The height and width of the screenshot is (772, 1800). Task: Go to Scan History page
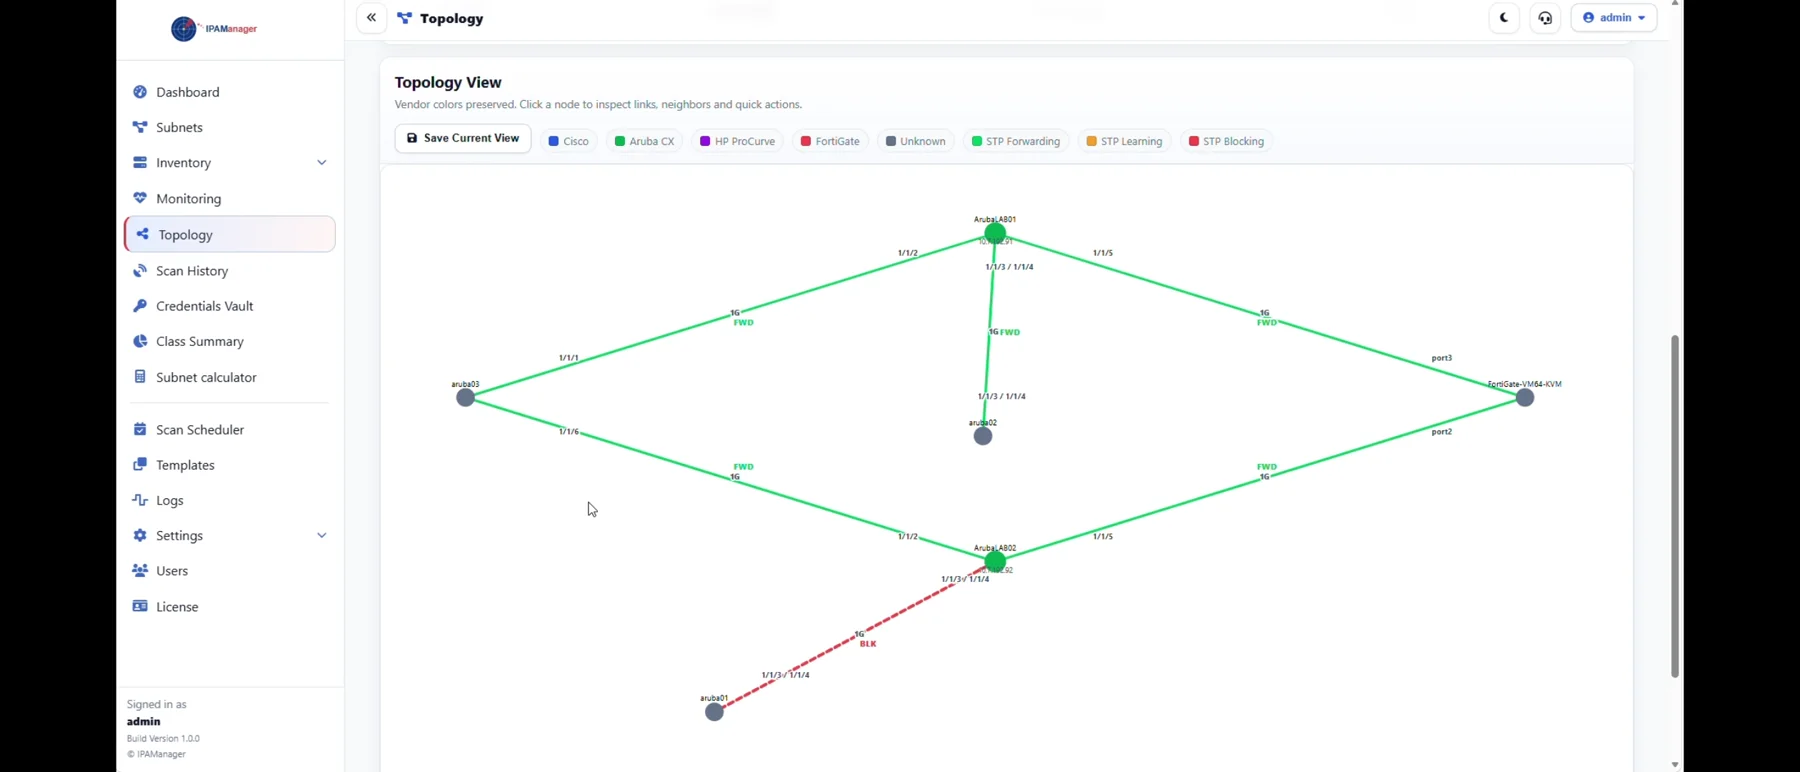230,270
